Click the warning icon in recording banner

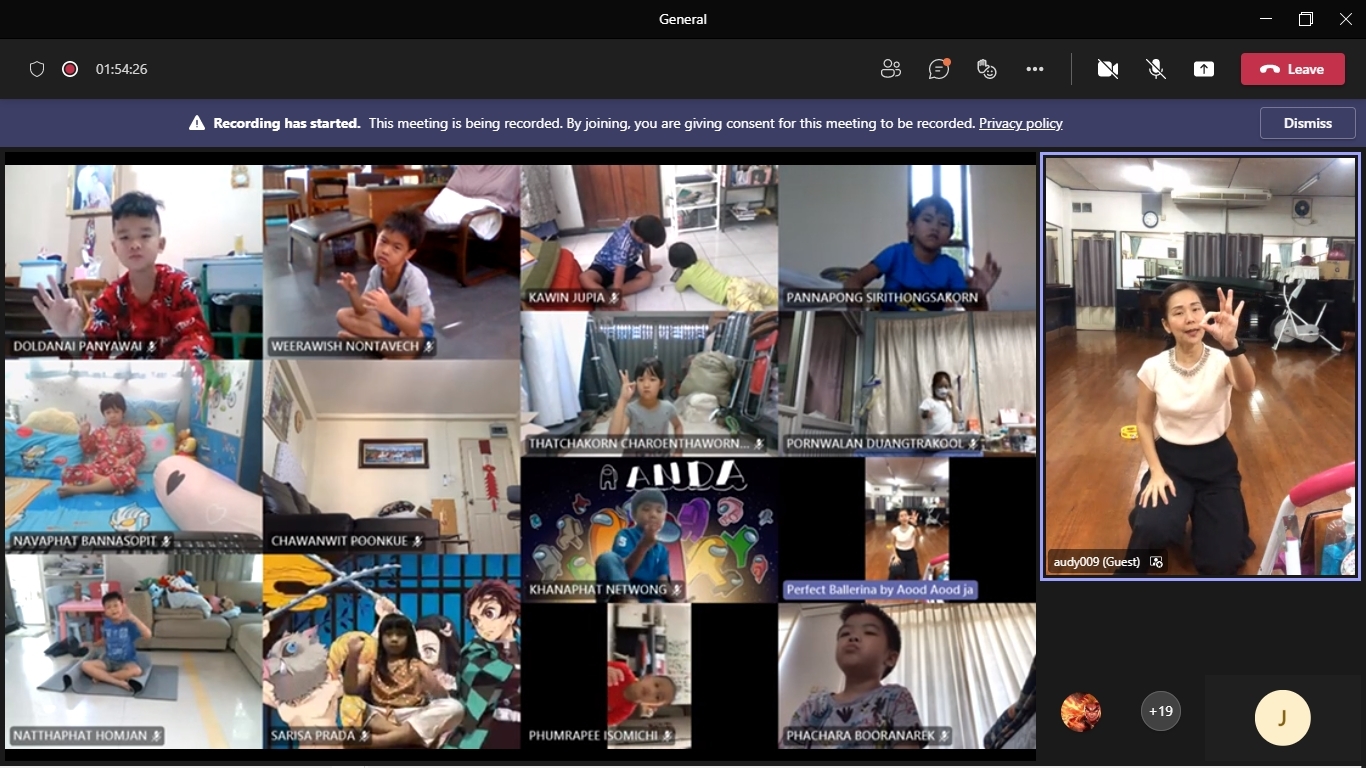pyautogui.click(x=197, y=124)
